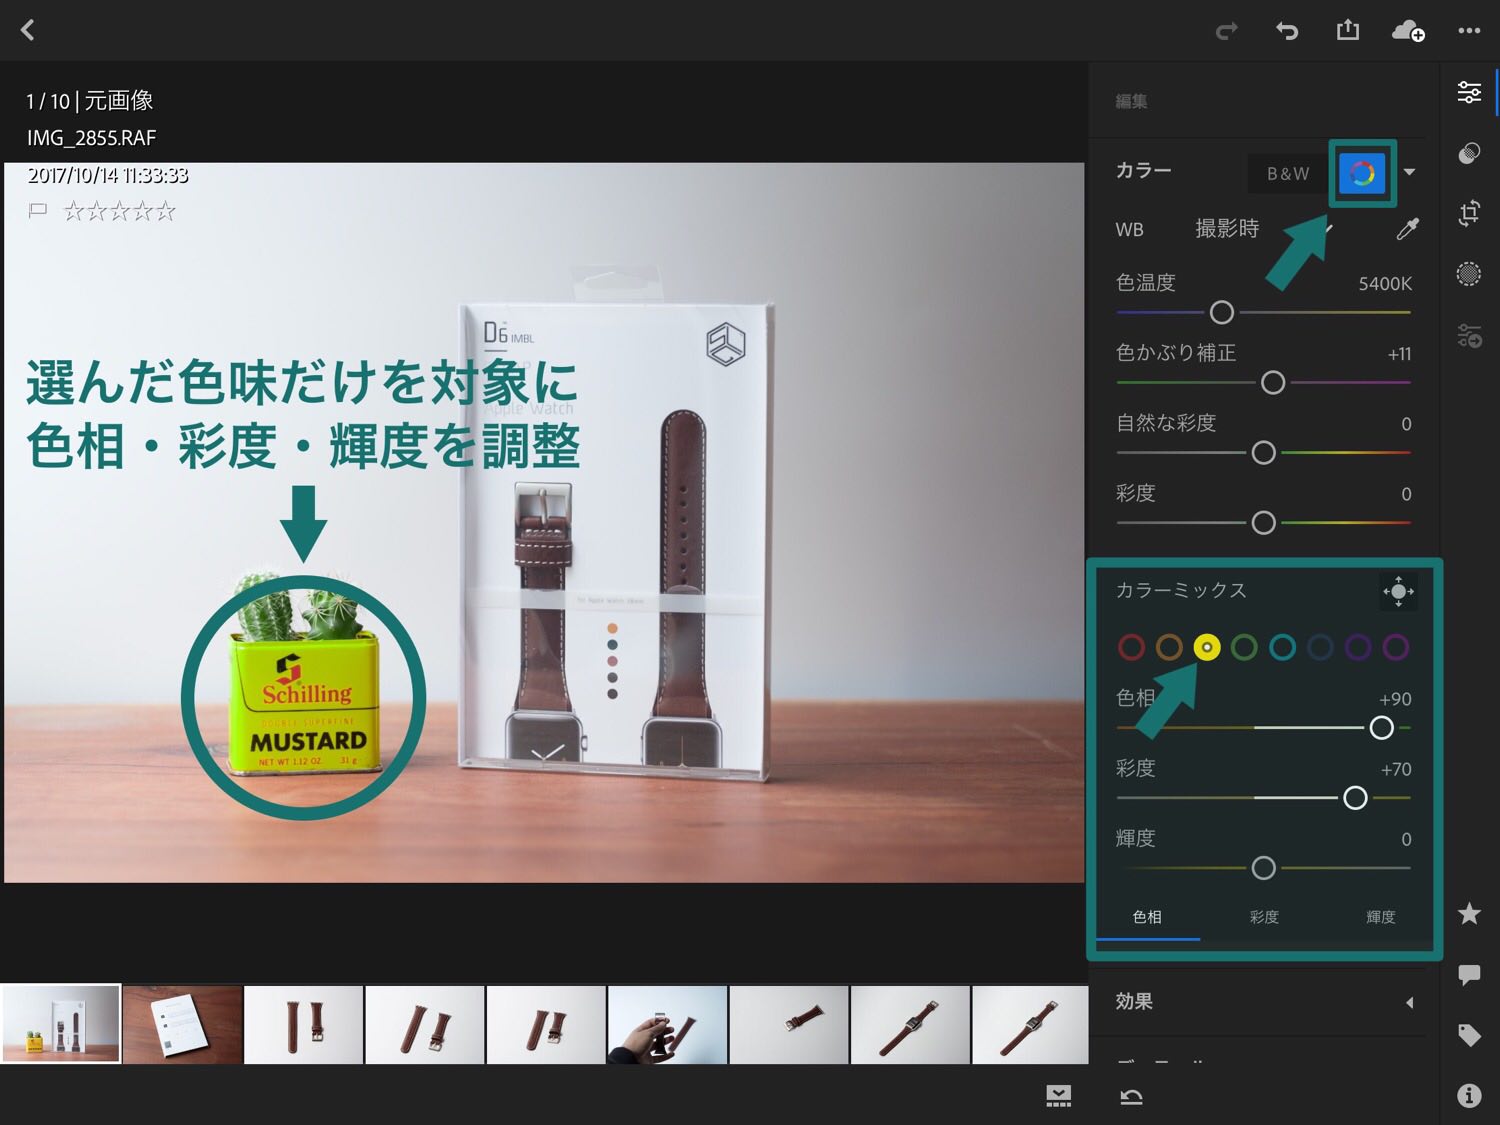The height and width of the screenshot is (1125, 1500).
Task: Toggle the color mix wheel button
Action: click(1361, 173)
